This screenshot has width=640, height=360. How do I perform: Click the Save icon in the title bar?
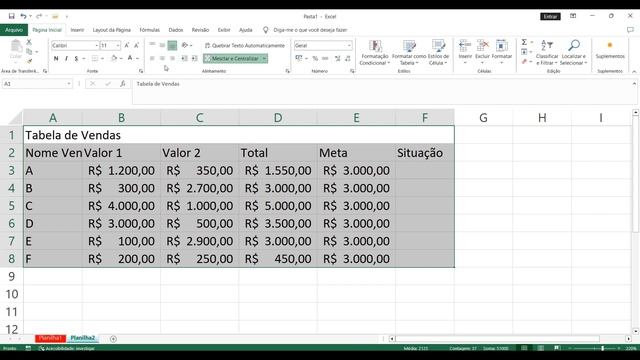pyautogui.click(x=11, y=16)
